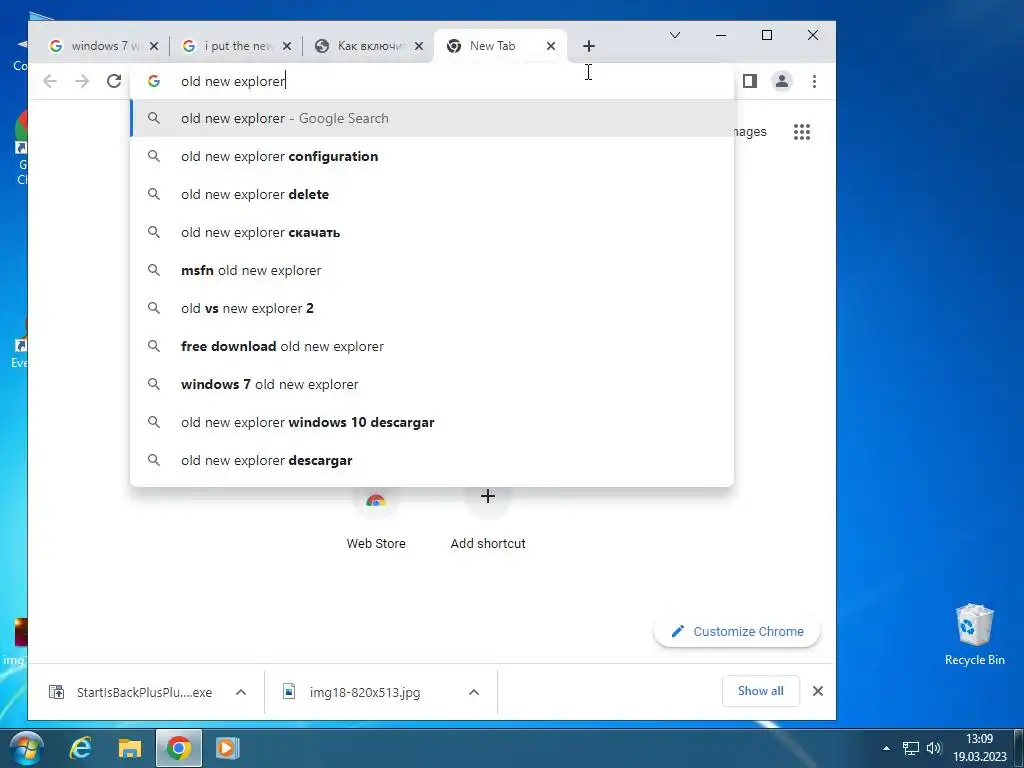Open a new tab with plus button
Viewport: 1024px width, 768px height.
coord(588,46)
